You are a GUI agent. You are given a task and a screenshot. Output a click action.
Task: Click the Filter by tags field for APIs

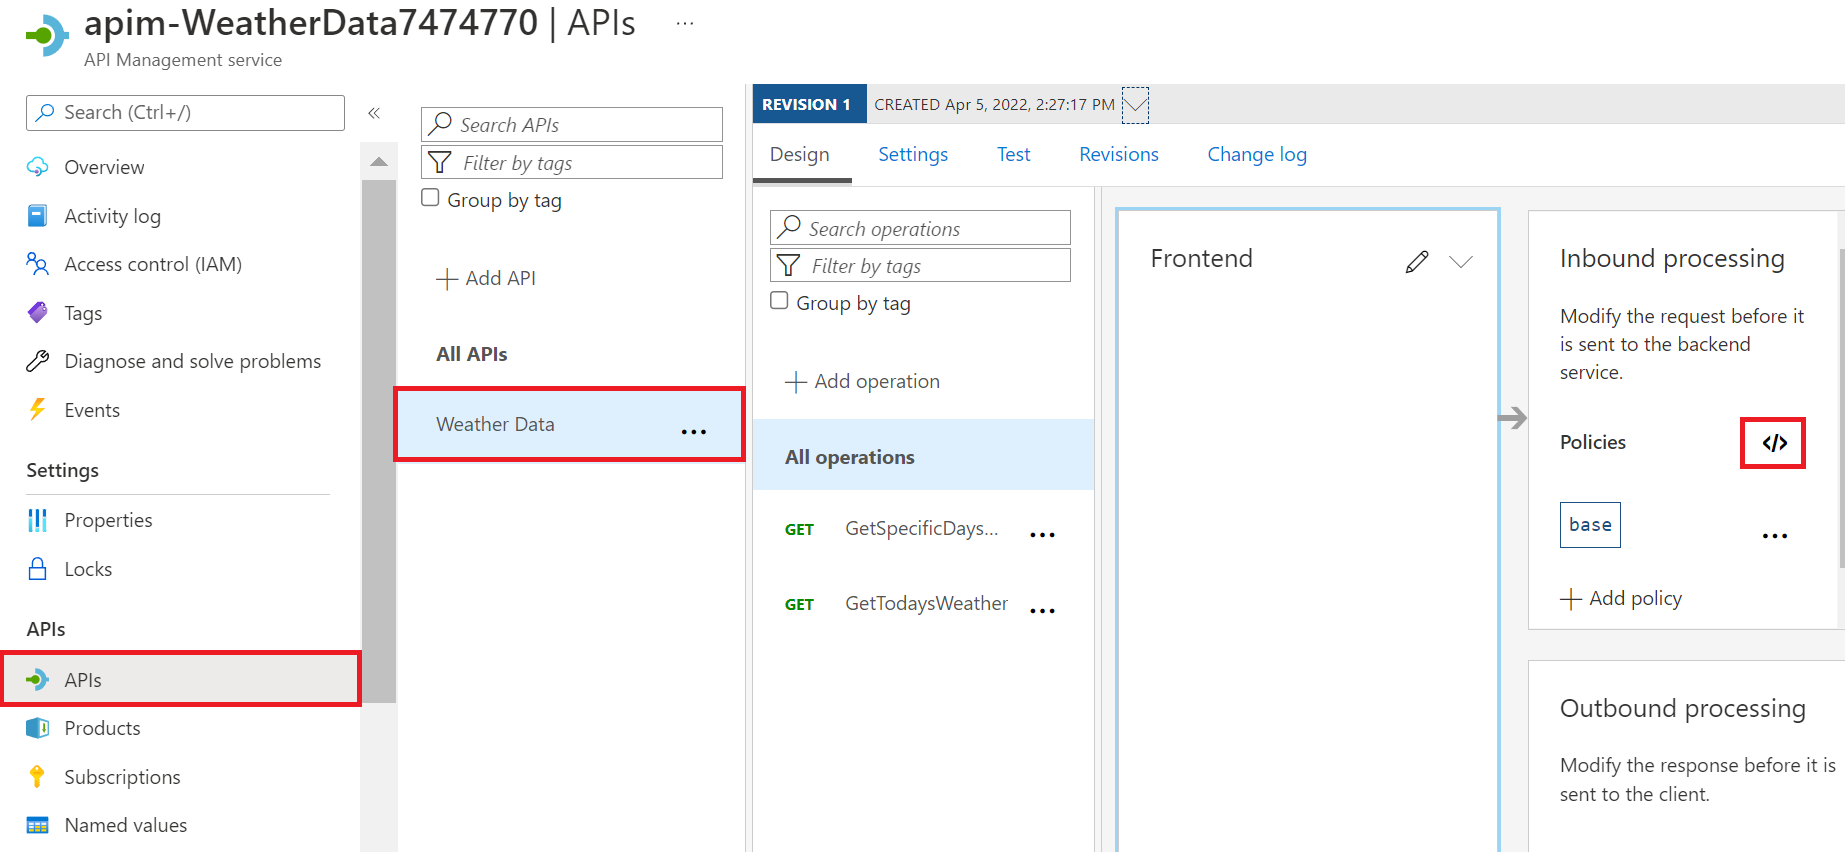[x=572, y=163]
